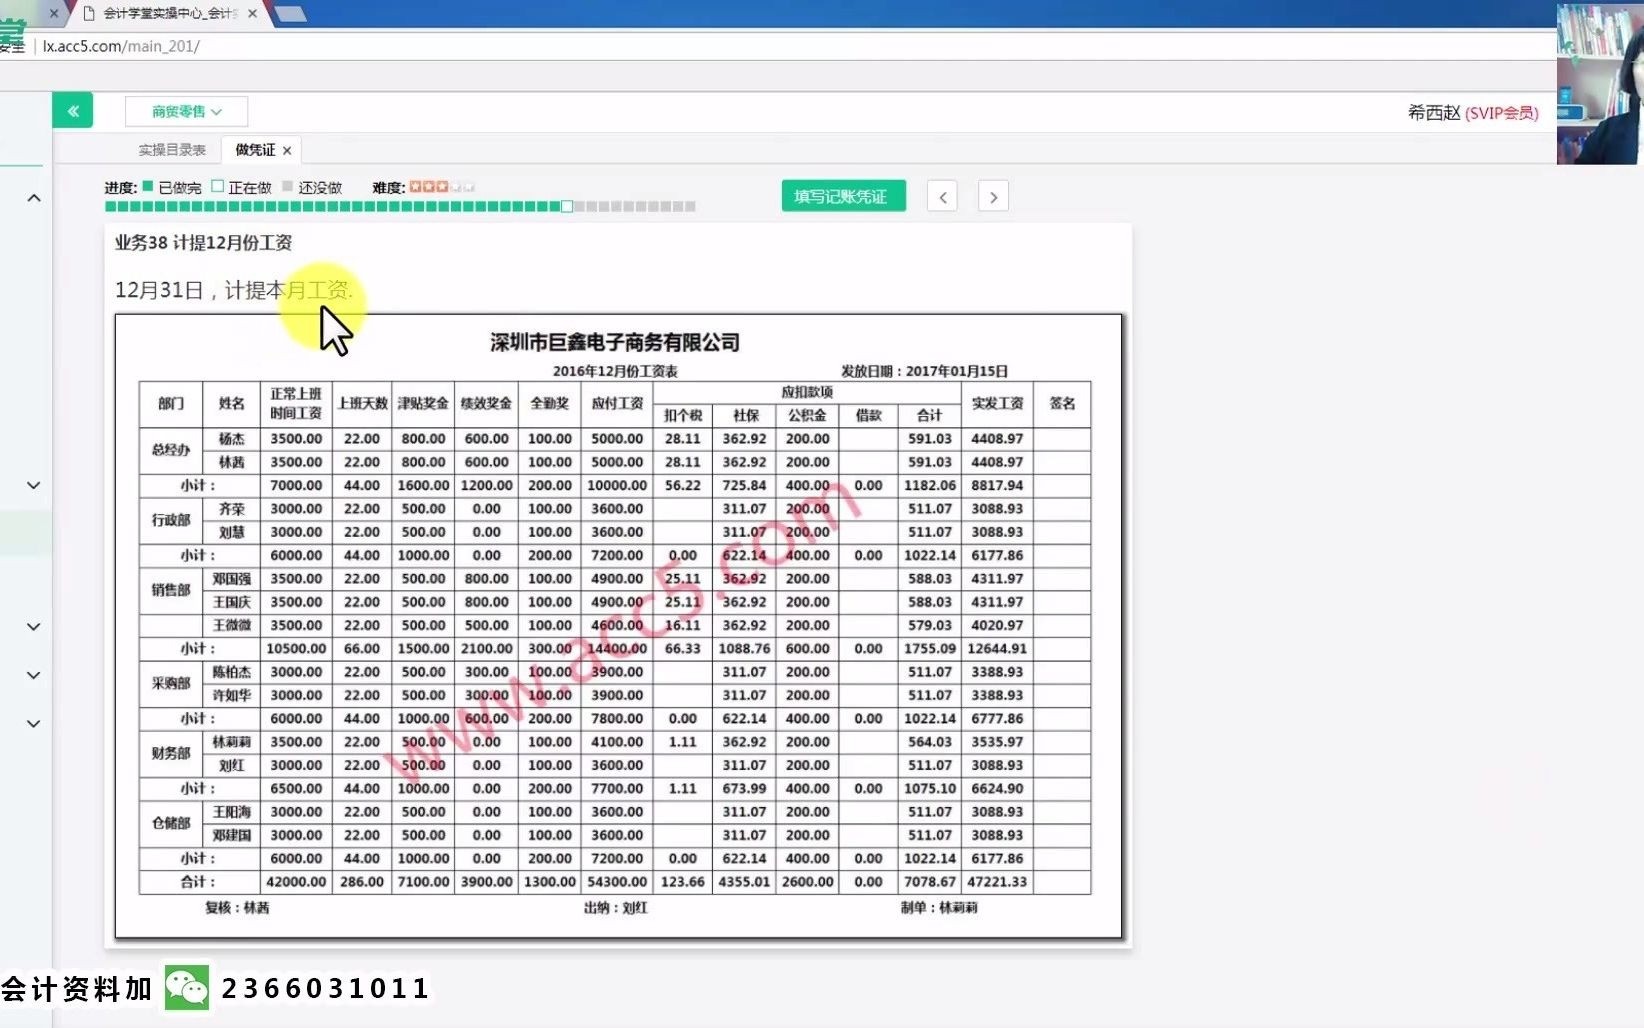Click the 销售部 department cell
This screenshot has height=1028, width=1644.
[x=171, y=590]
